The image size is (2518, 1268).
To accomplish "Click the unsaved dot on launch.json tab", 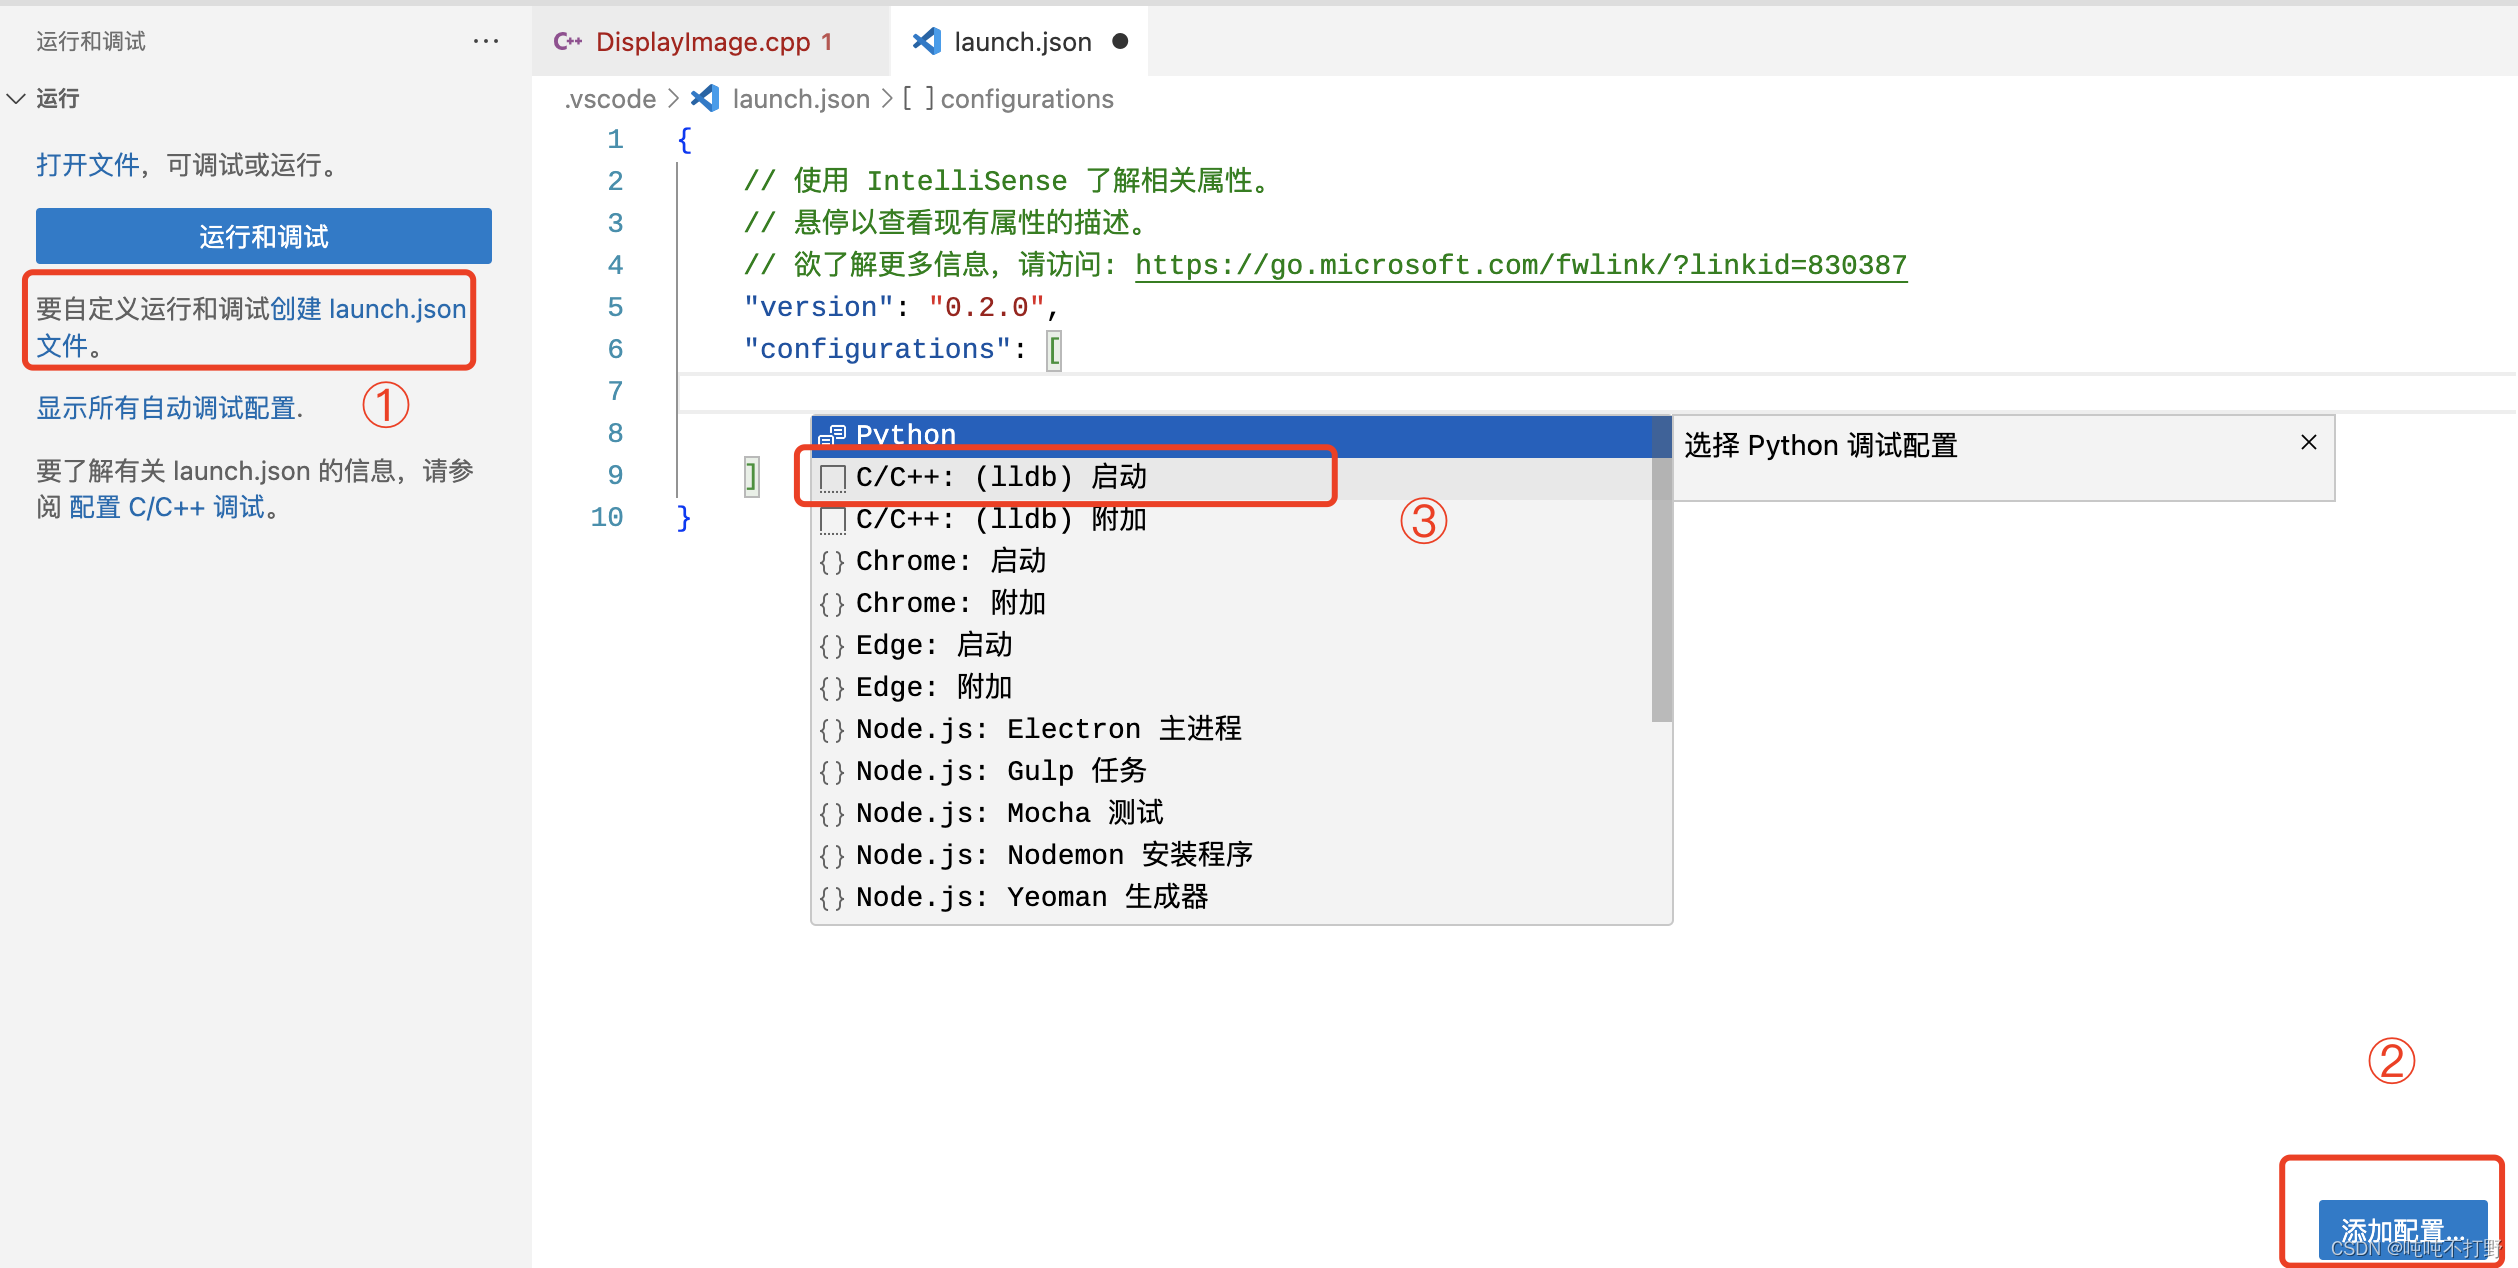I will click(1120, 41).
